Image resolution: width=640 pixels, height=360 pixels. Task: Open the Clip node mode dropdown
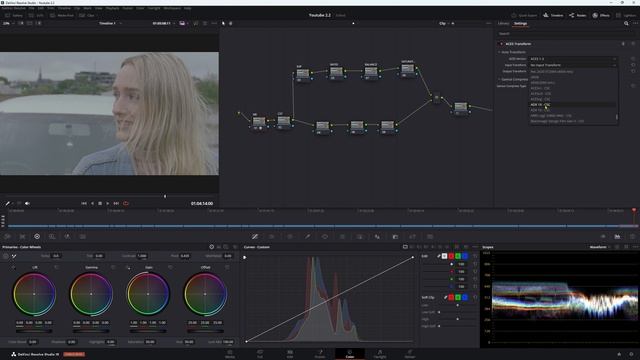point(444,23)
